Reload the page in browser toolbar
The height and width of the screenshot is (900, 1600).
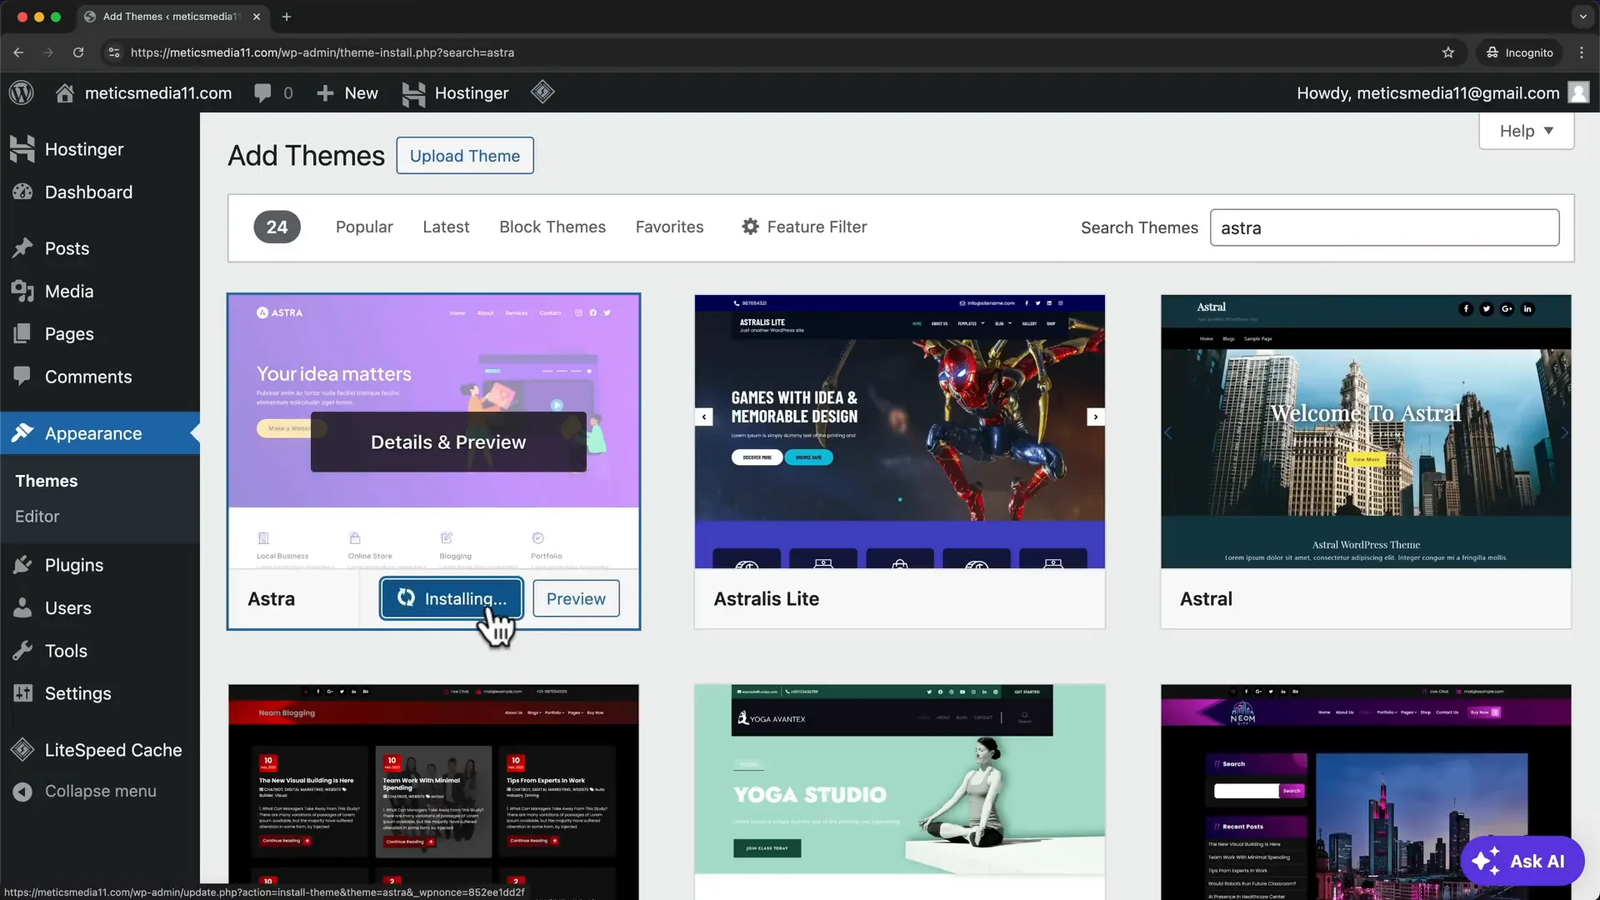[x=78, y=52]
